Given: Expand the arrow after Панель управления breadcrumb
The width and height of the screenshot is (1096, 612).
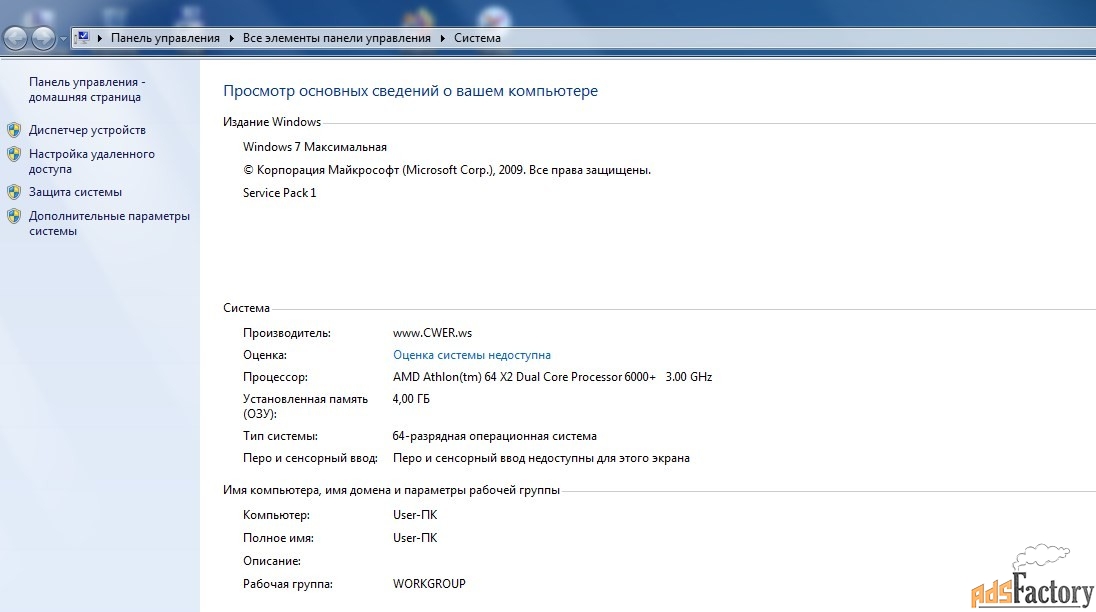Looking at the screenshot, I should 231,38.
